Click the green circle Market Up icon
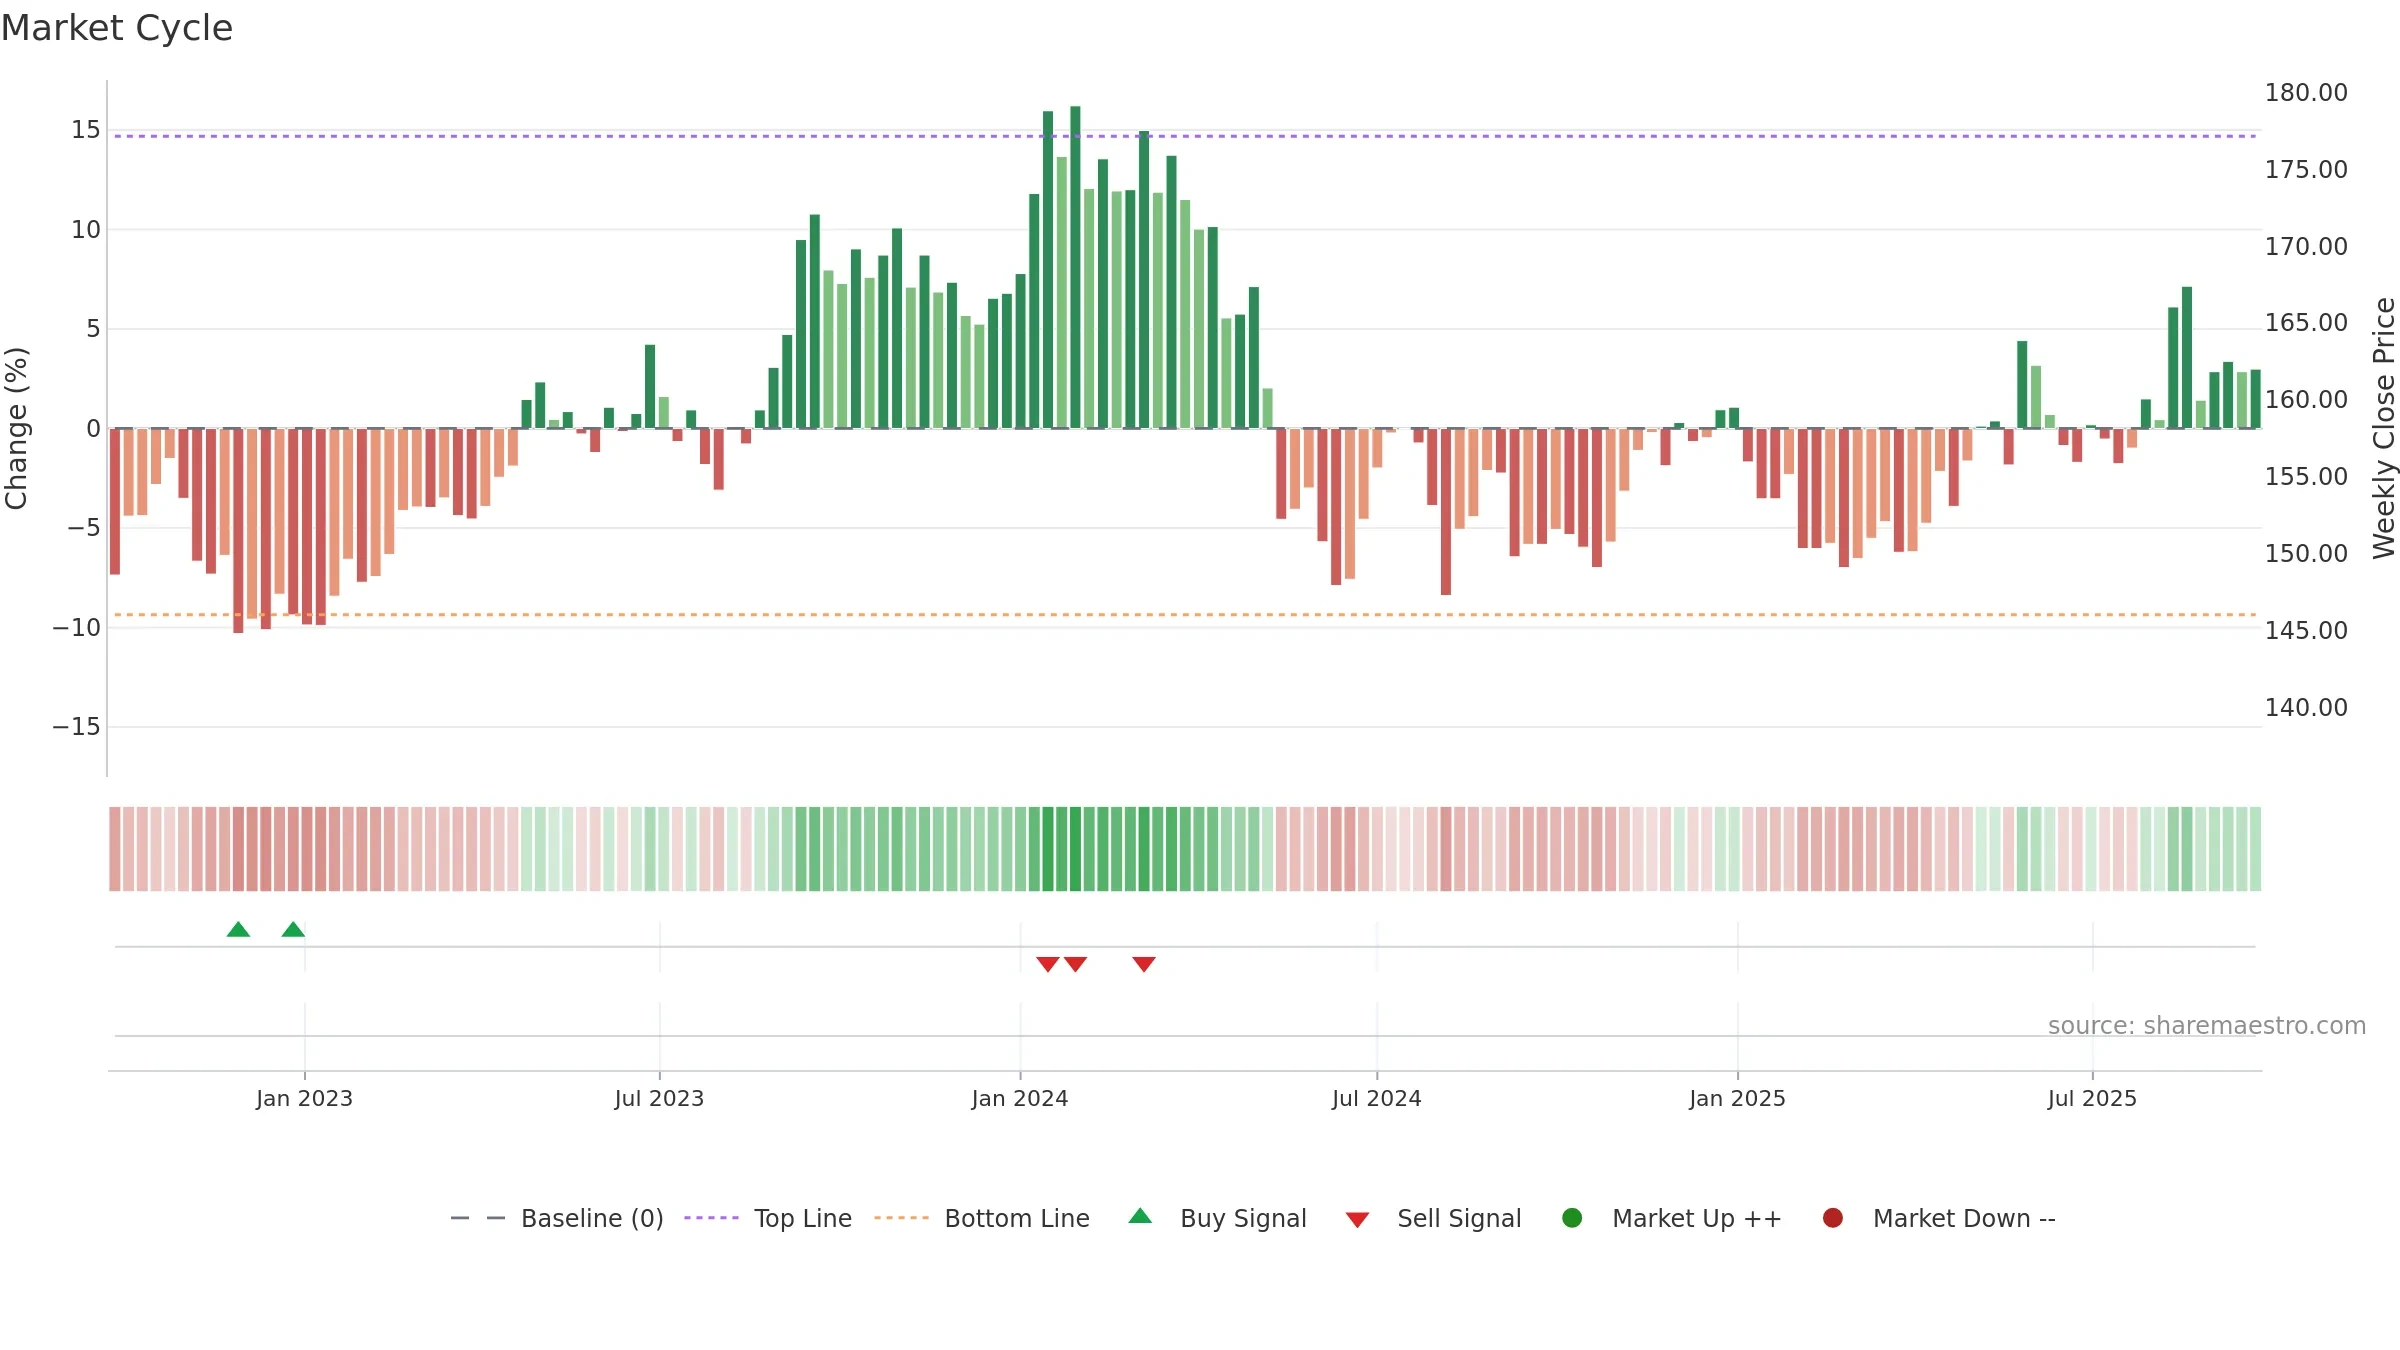 (1572, 1218)
